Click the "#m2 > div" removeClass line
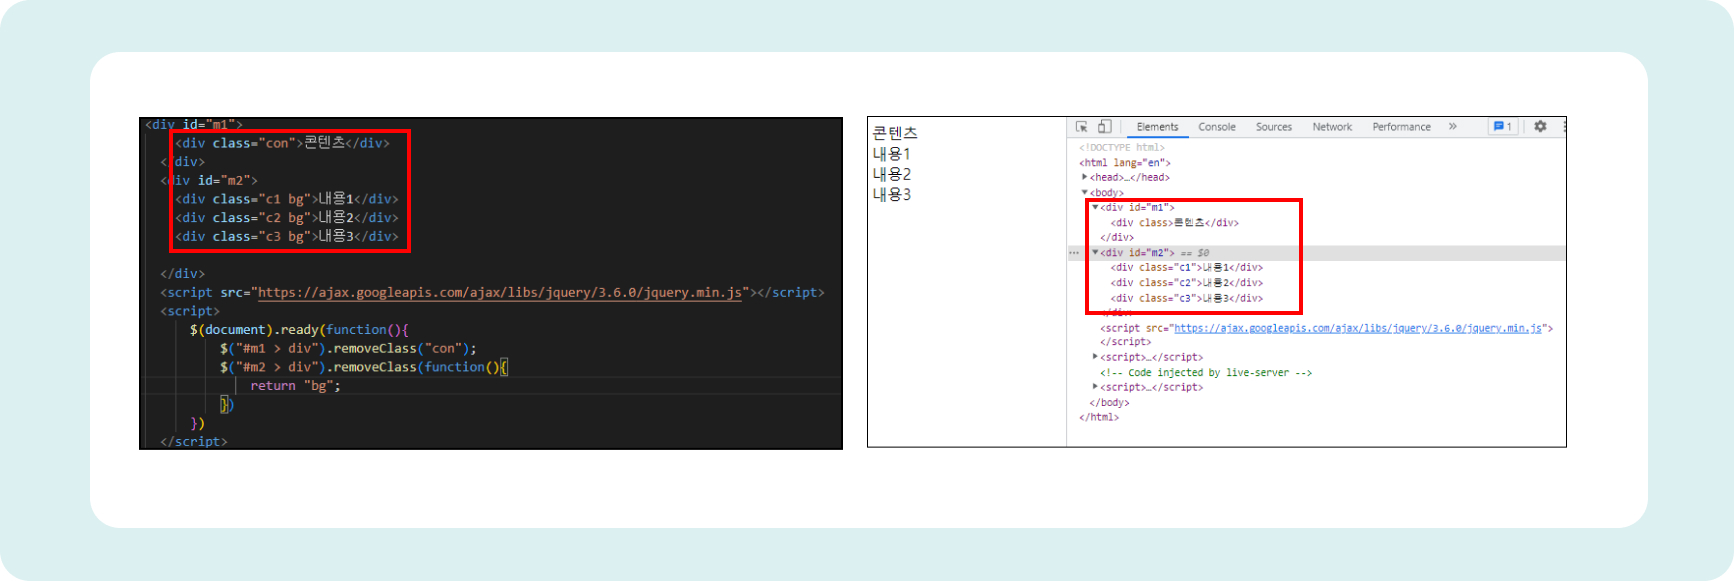Screen dimensions: 1734x581 (364, 367)
